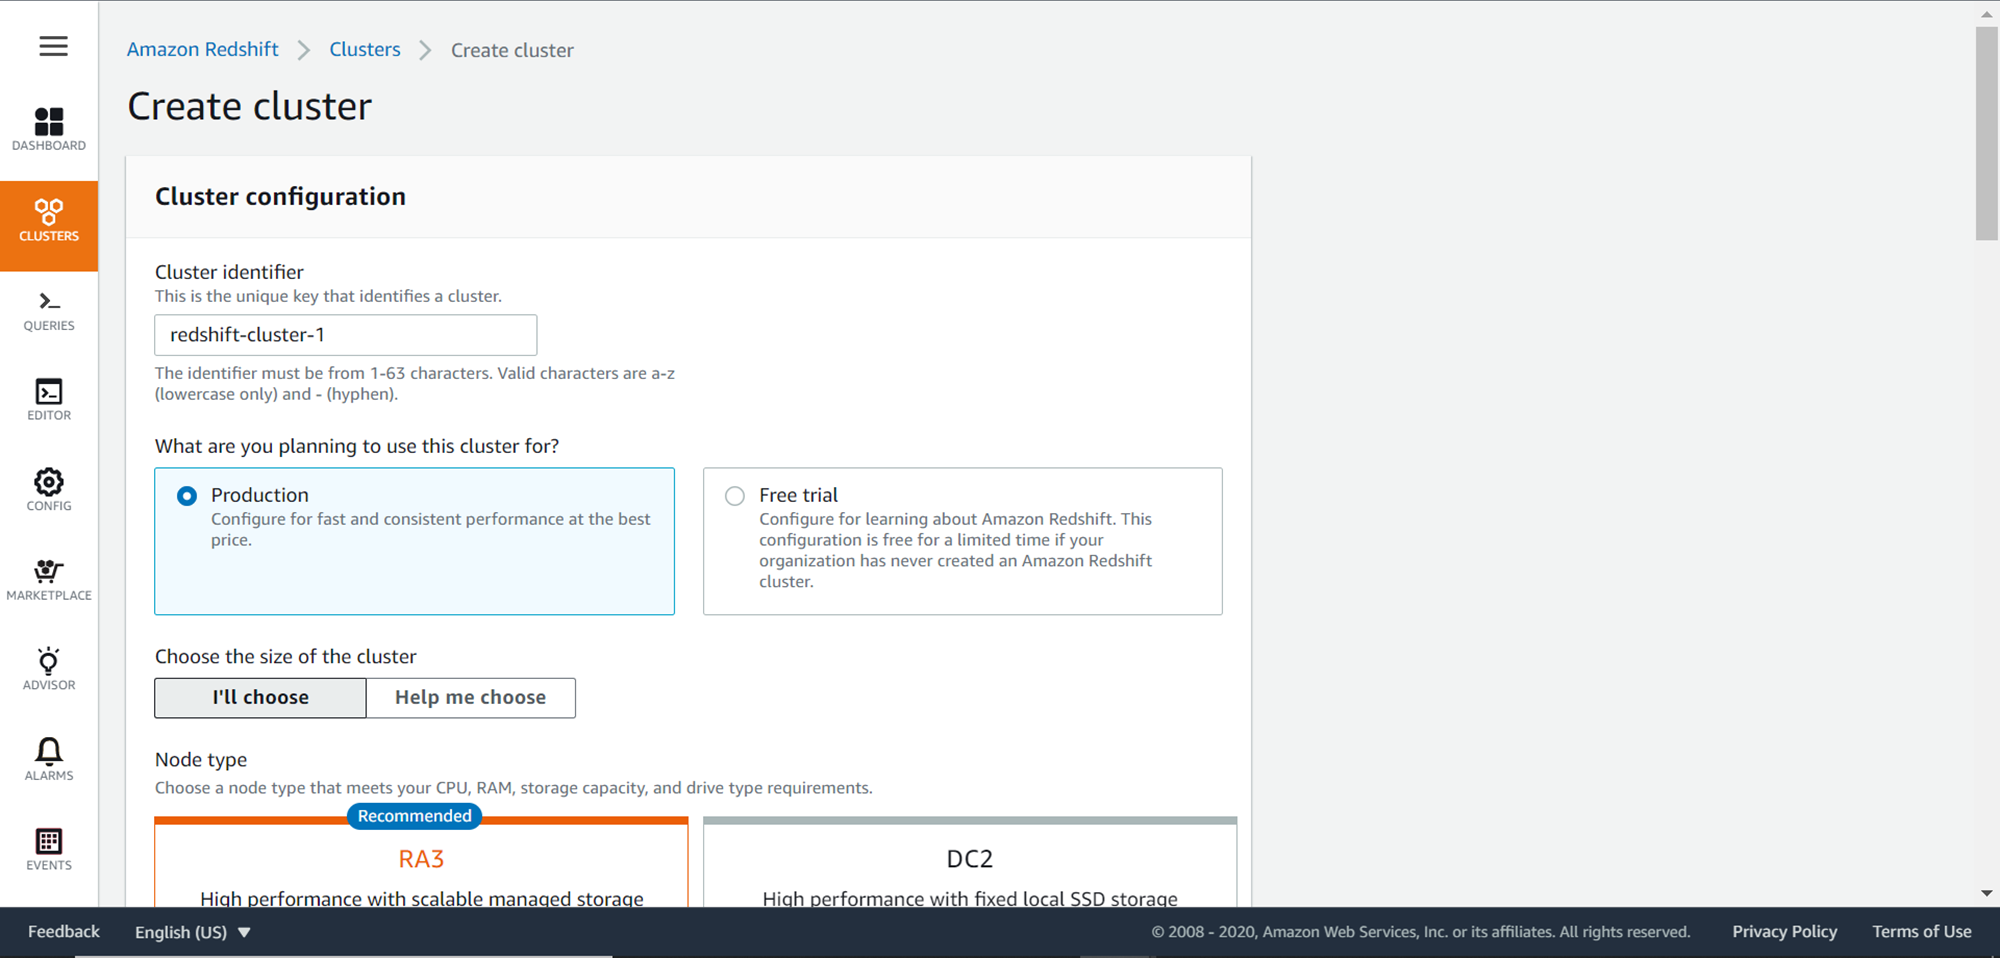Click the "Node type" label
Viewport: 2000px width, 958px height.
[x=201, y=760]
